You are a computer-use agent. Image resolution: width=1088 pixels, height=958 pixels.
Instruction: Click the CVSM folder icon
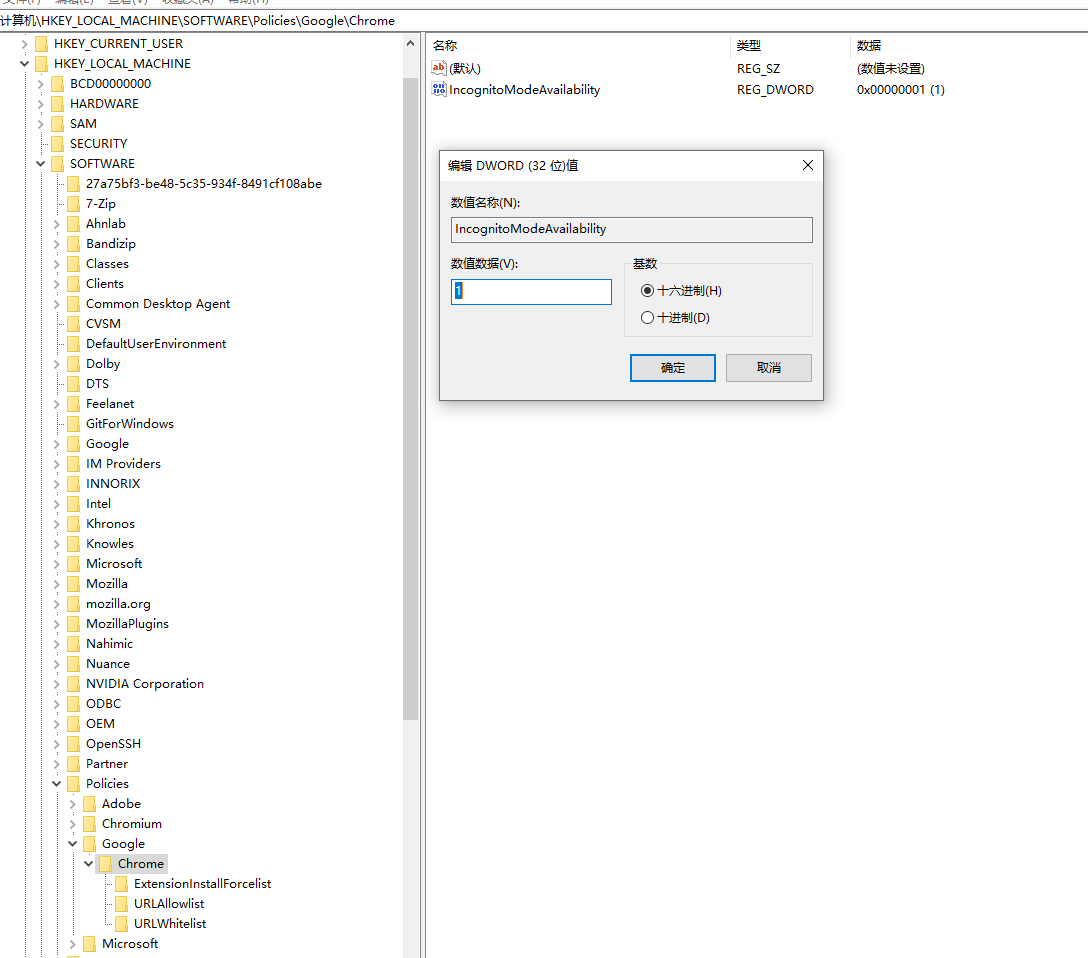[74, 323]
